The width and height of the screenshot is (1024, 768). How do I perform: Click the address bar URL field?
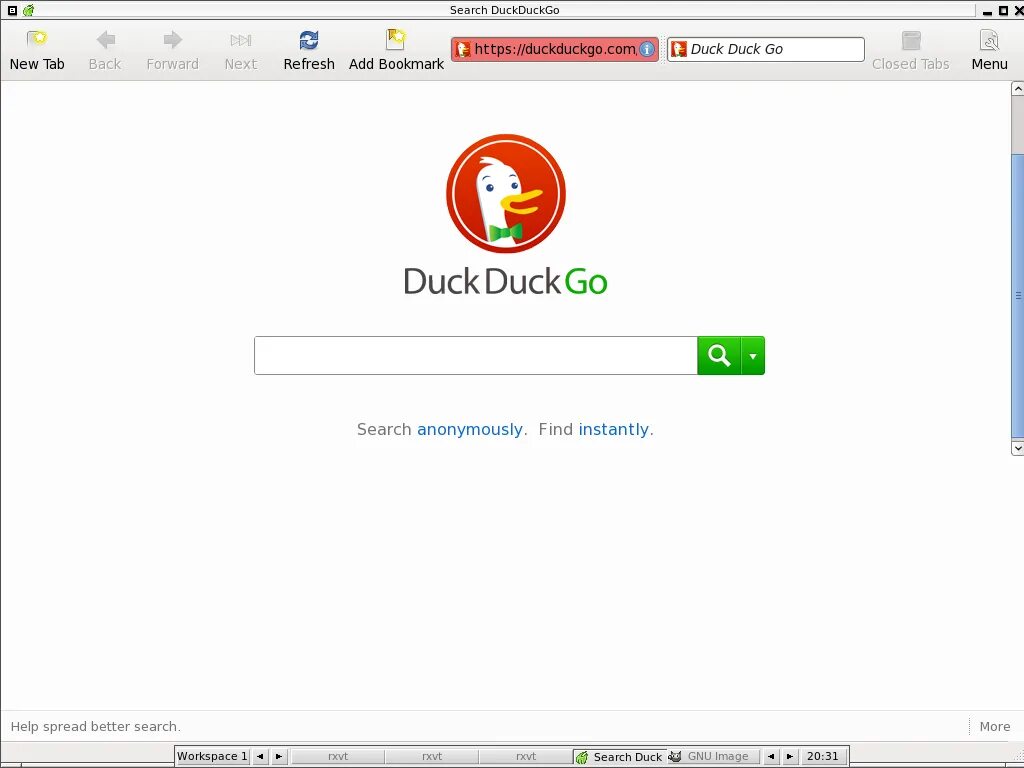tap(554, 49)
